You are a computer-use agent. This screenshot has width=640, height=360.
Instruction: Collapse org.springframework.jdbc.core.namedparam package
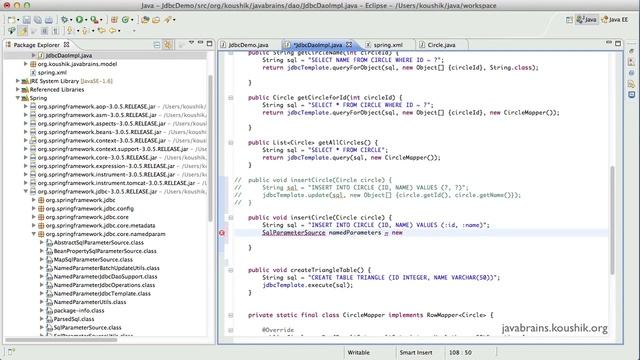point(34,234)
